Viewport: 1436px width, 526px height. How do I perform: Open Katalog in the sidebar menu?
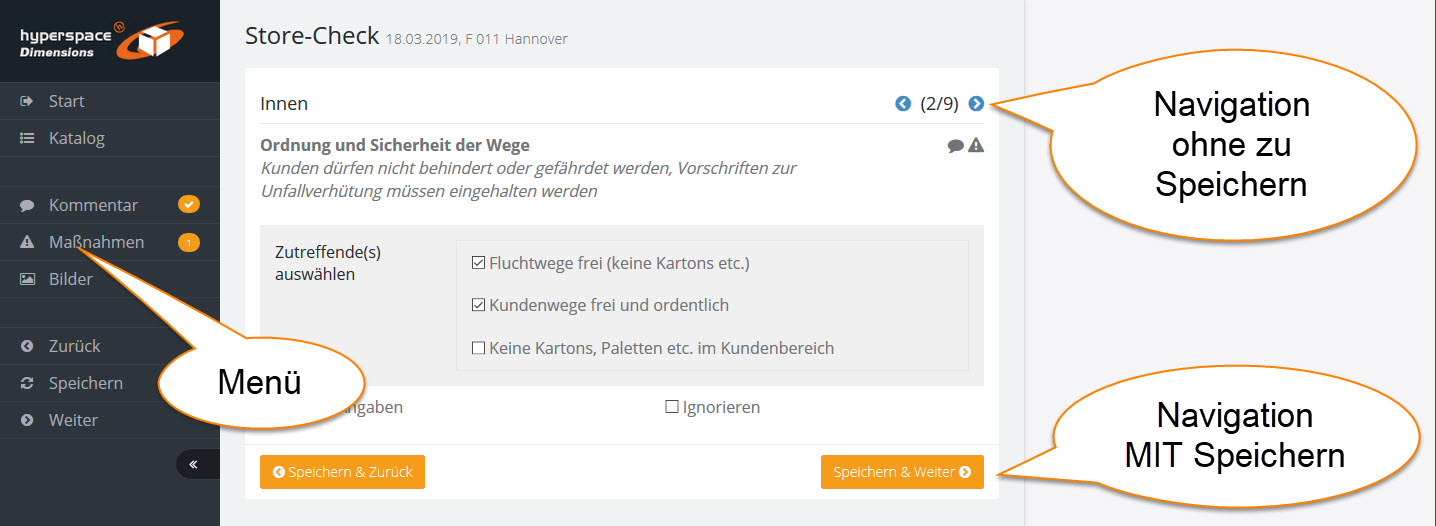76,138
